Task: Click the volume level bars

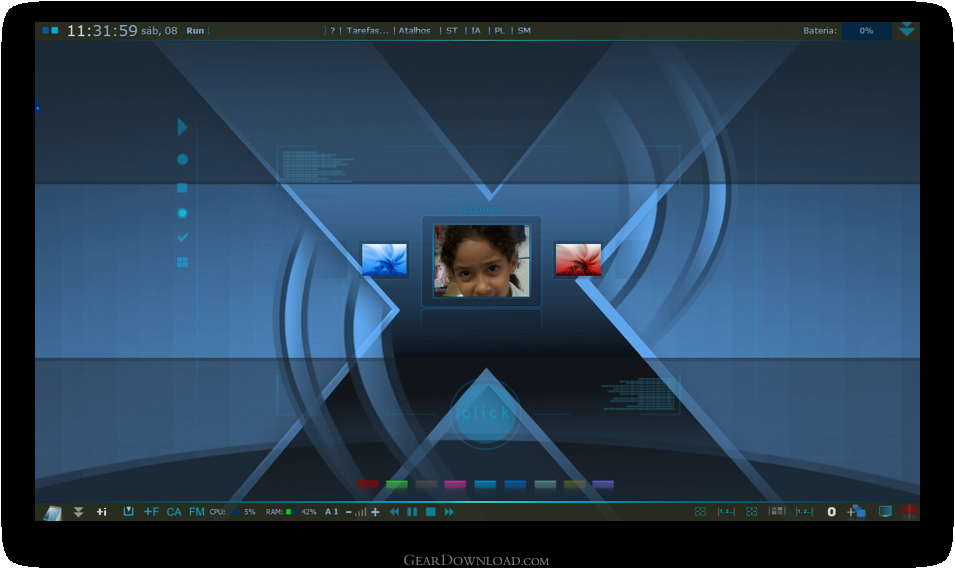Action: coord(361,512)
